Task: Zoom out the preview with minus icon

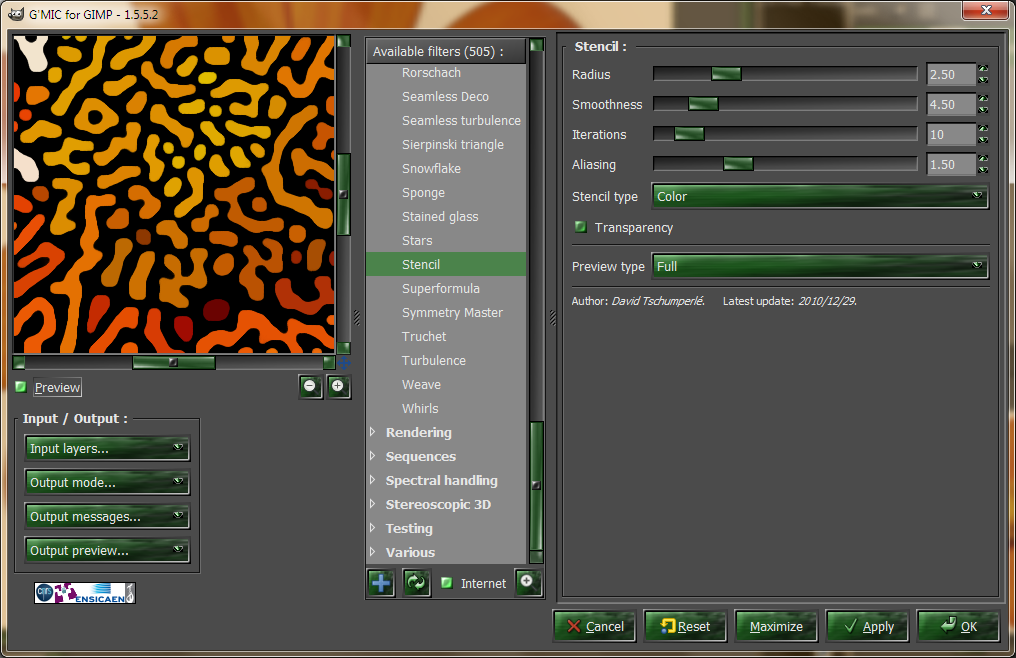Action: [x=310, y=387]
